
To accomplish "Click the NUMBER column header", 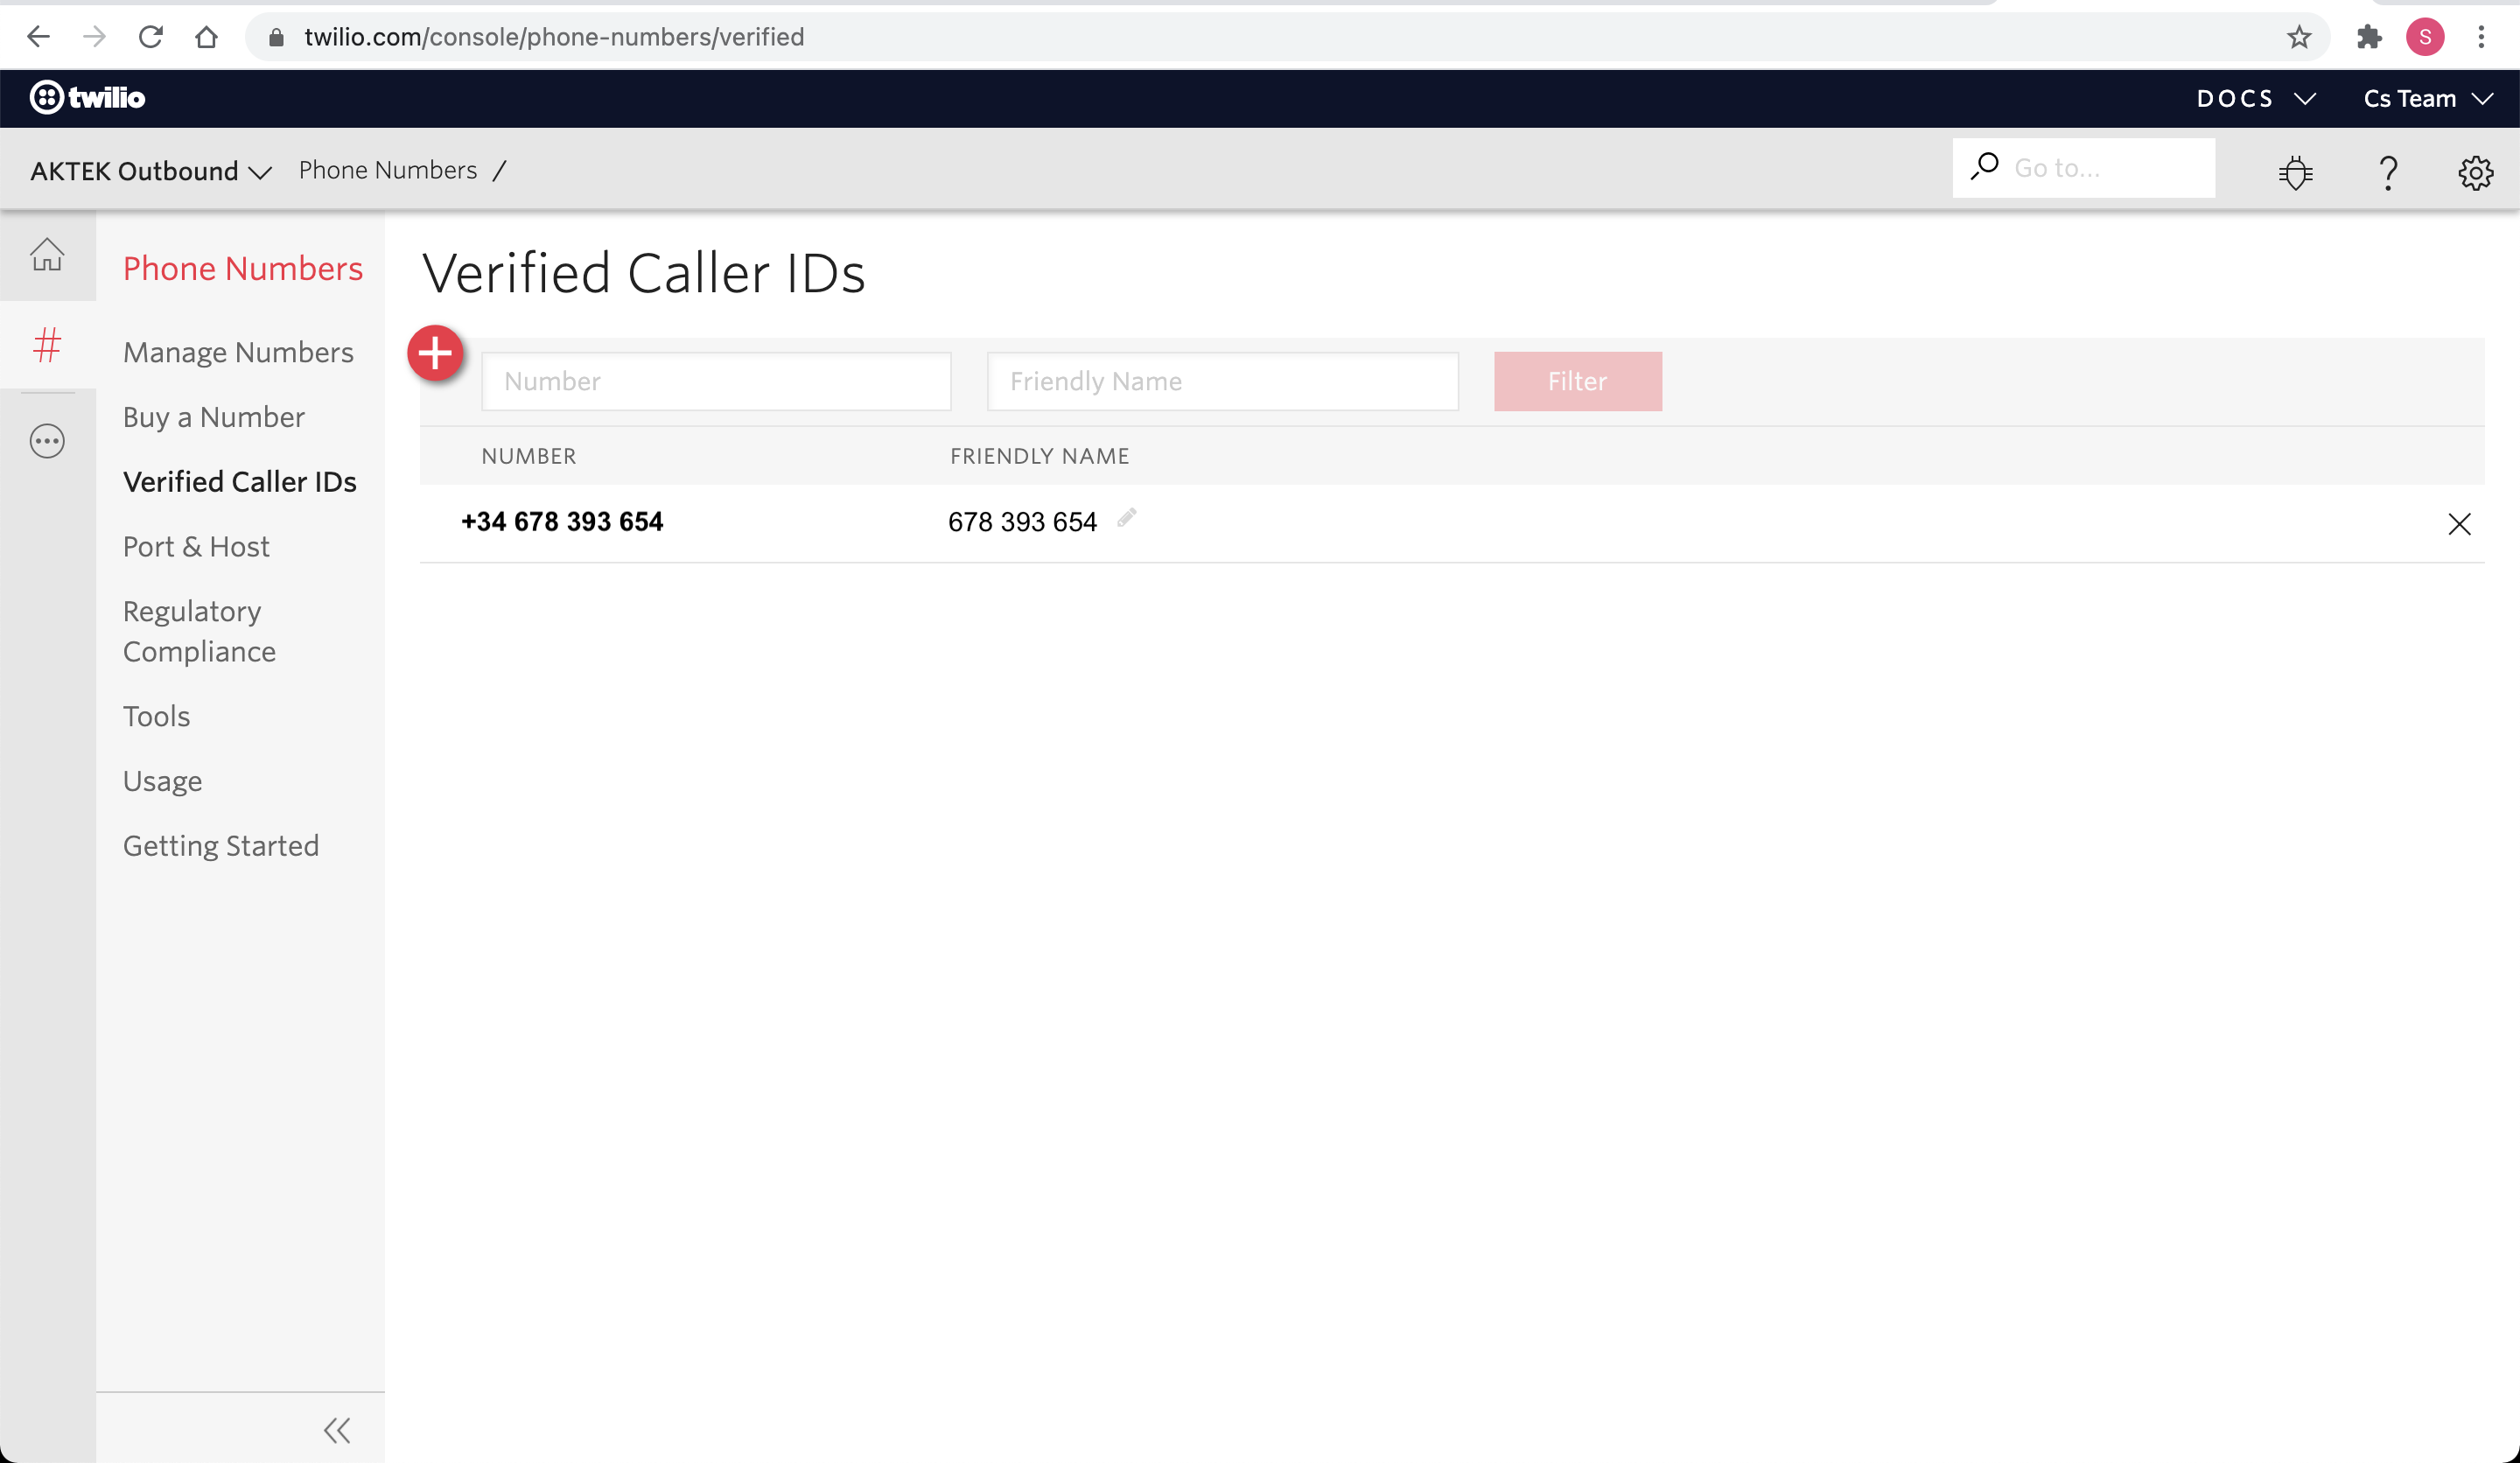I will pyautogui.click(x=528, y=456).
